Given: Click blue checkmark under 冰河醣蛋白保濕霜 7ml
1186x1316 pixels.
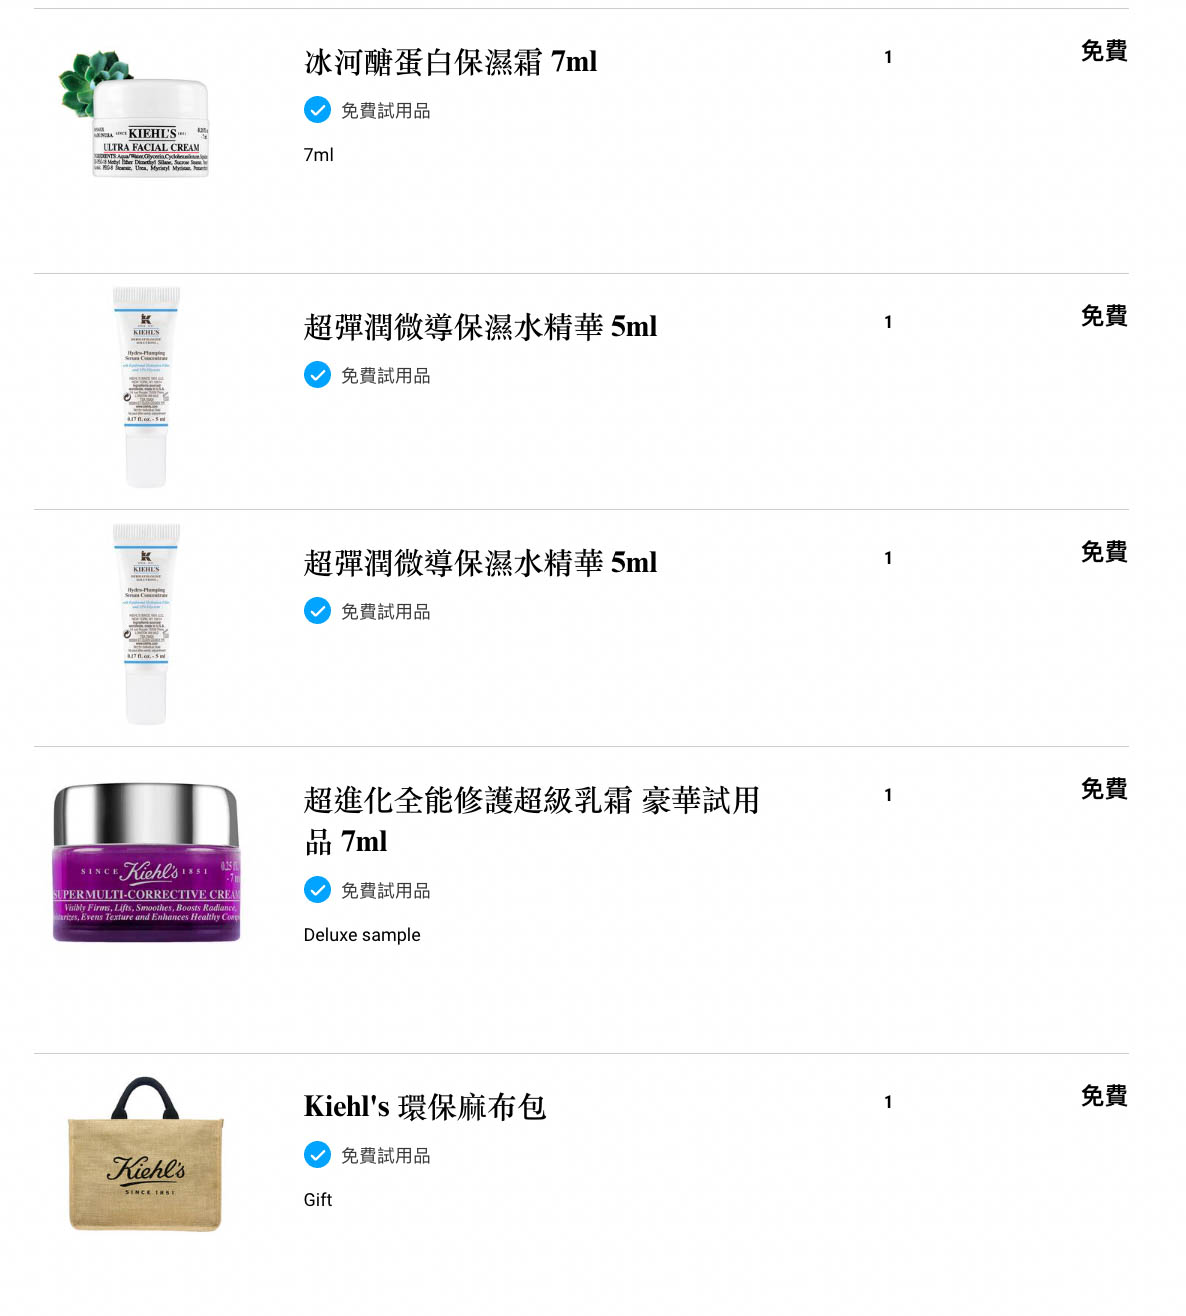Looking at the screenshot, I should coord(317,110).
